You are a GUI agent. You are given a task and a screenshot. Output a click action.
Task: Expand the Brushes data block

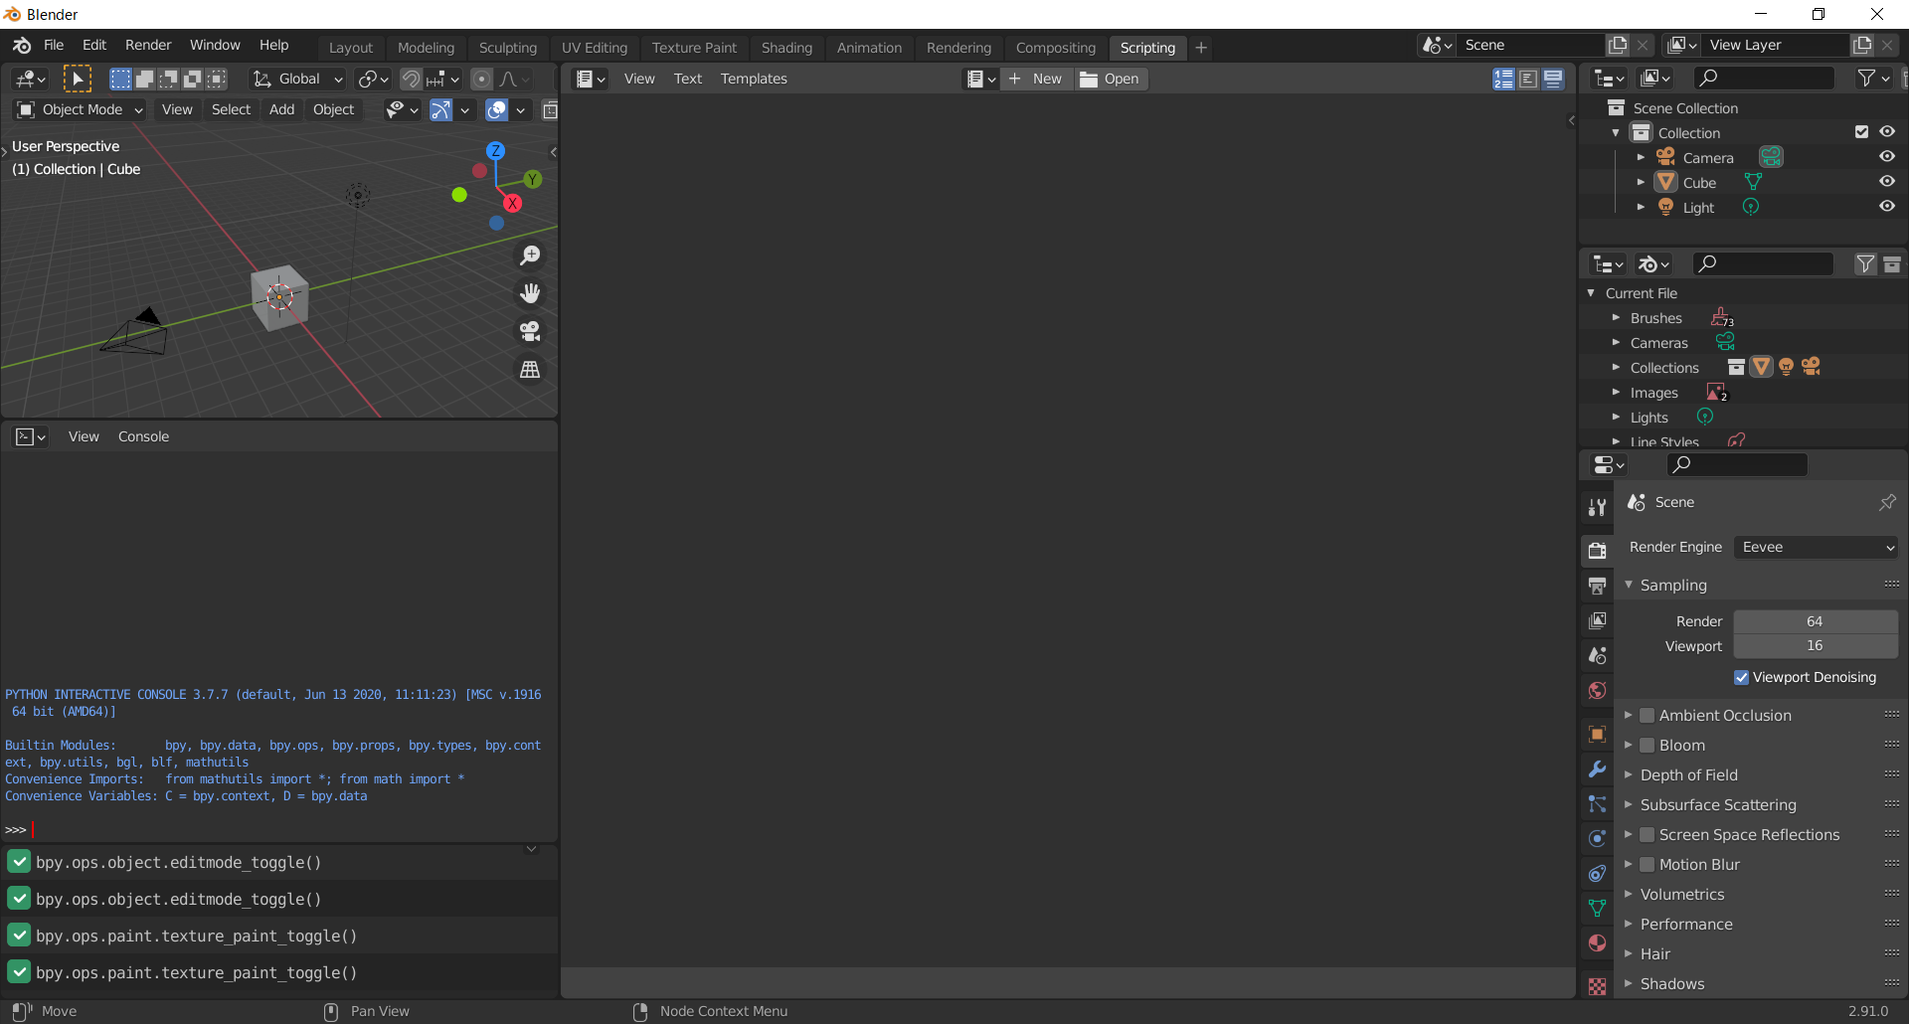[1616, 318]
